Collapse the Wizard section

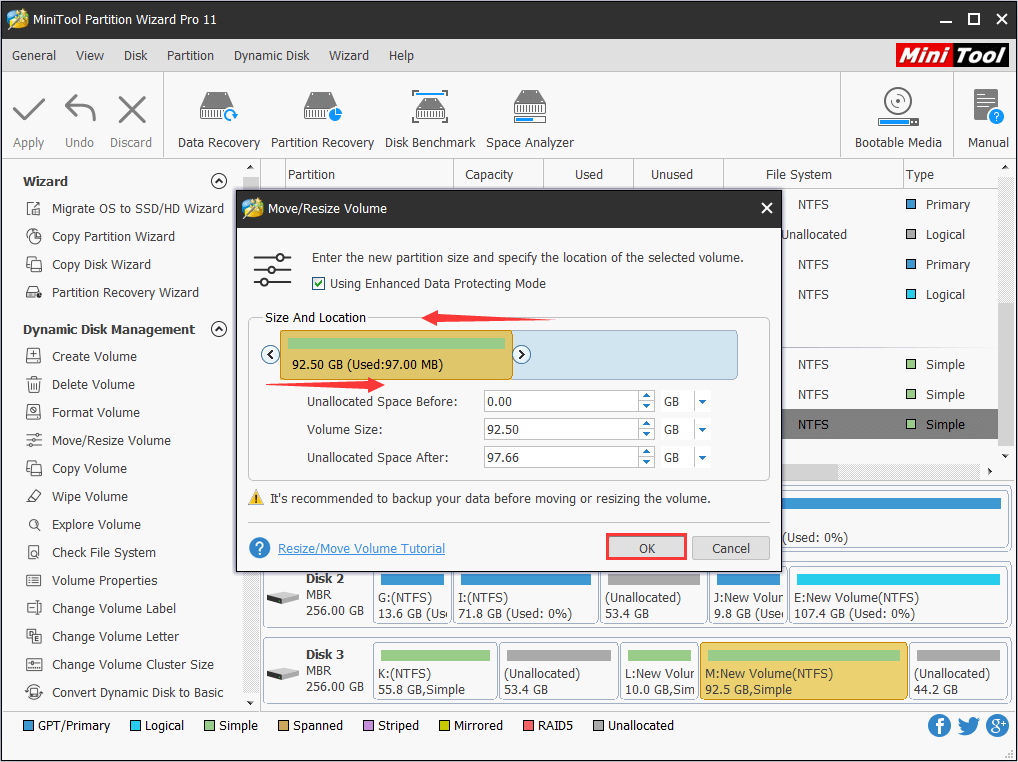[x=219, y=181]
